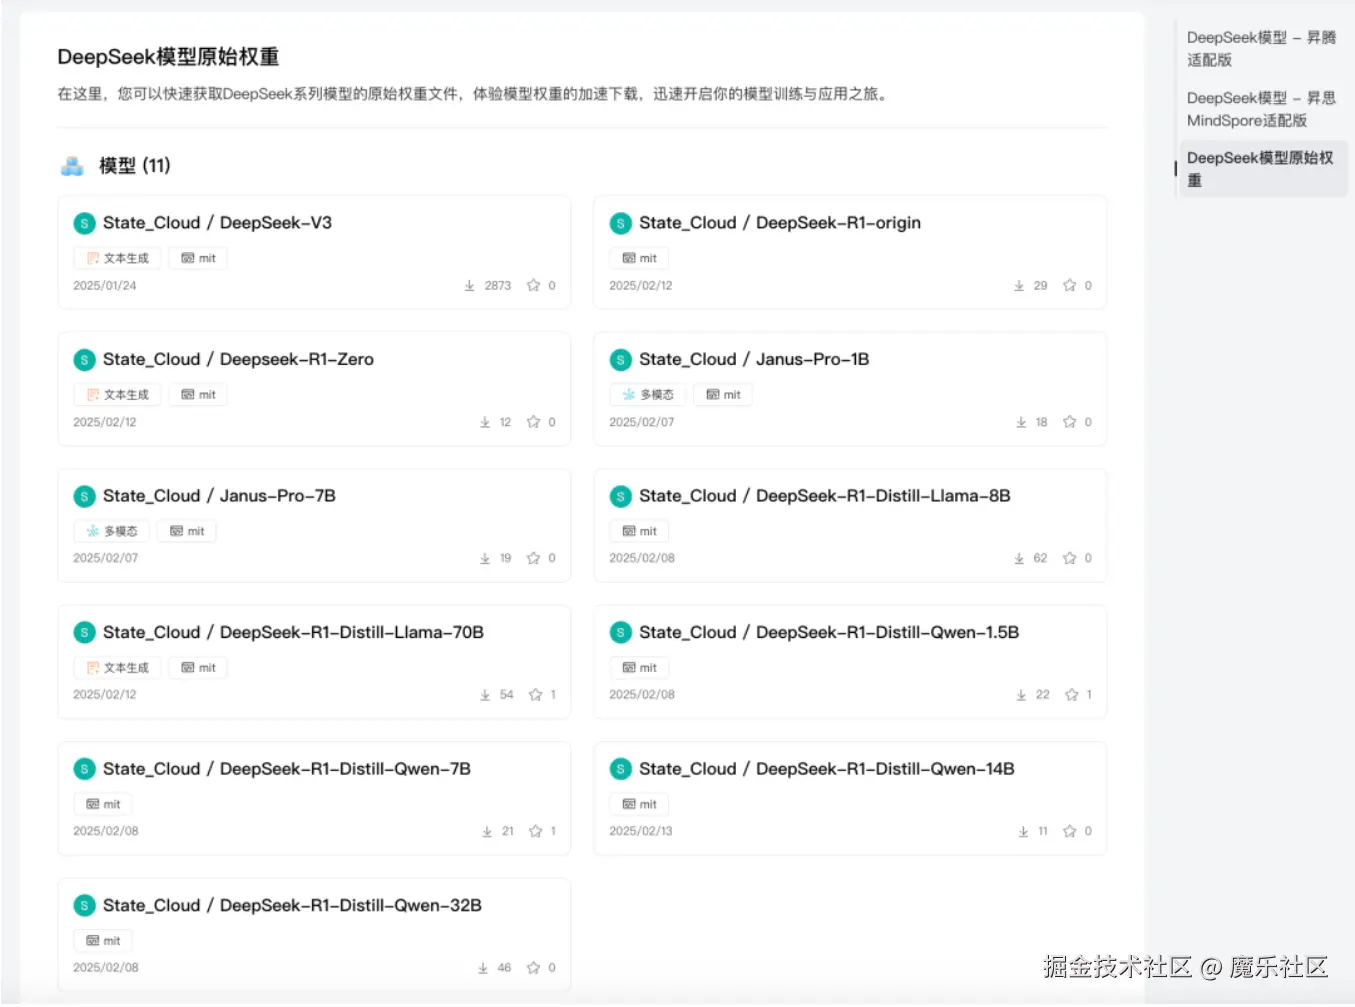Image resolution: width=1355 pixels, height=1007 pixels.
Task: Click 文本生成 tag on Deepseek-R1-Zero card
Action: pos(117,395)
